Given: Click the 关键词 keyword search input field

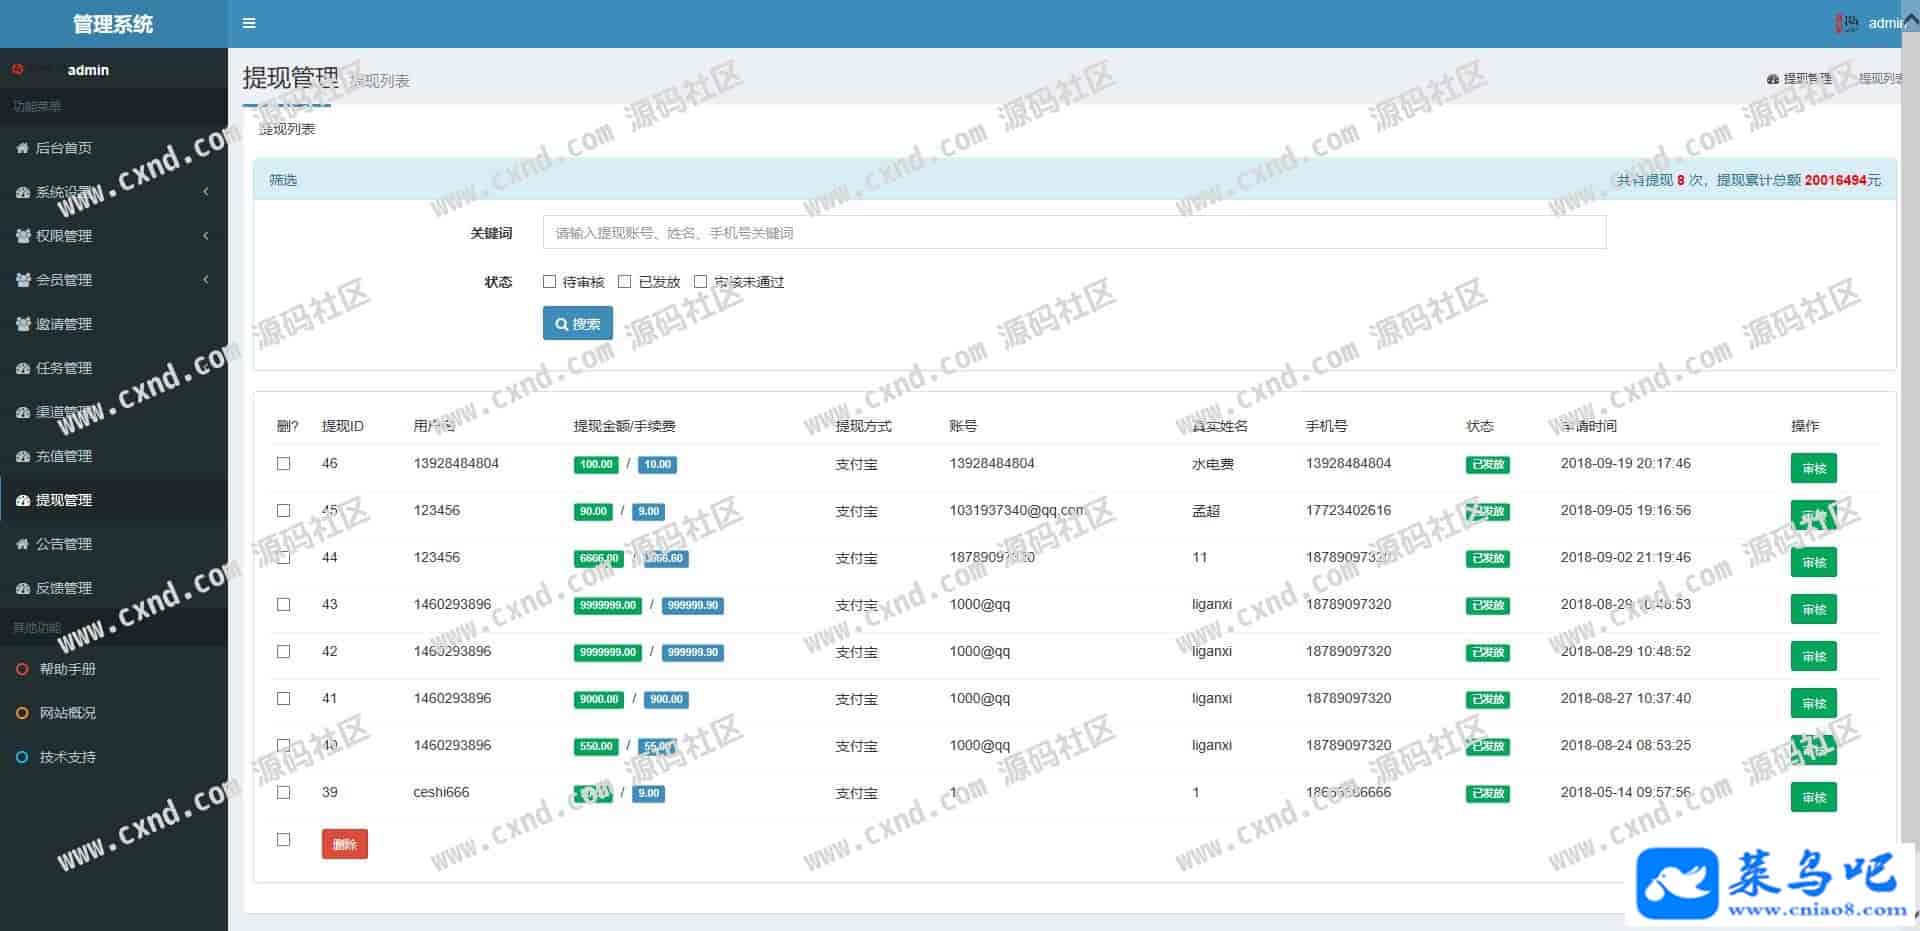Looking at the screenshot, I should point(1074,233).
